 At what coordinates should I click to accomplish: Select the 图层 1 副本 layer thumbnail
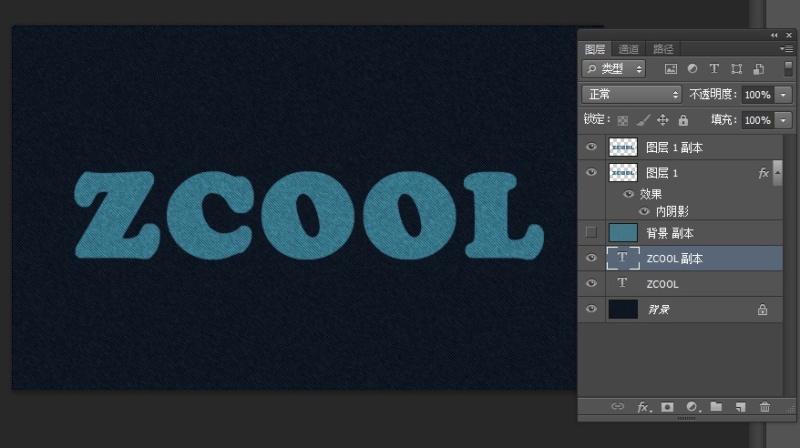623,147
